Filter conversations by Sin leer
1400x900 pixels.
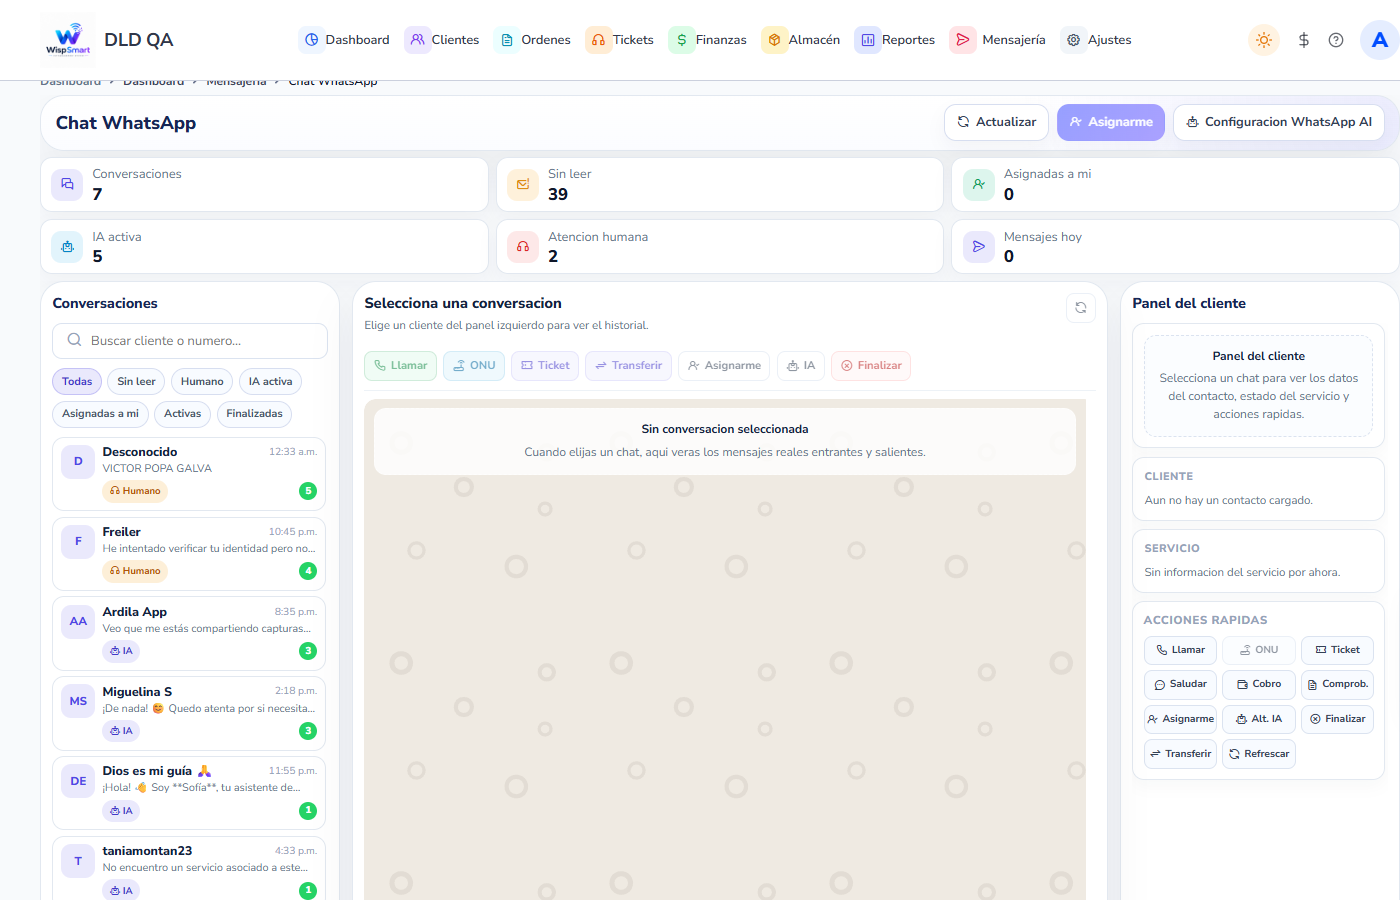click(136, 381)
